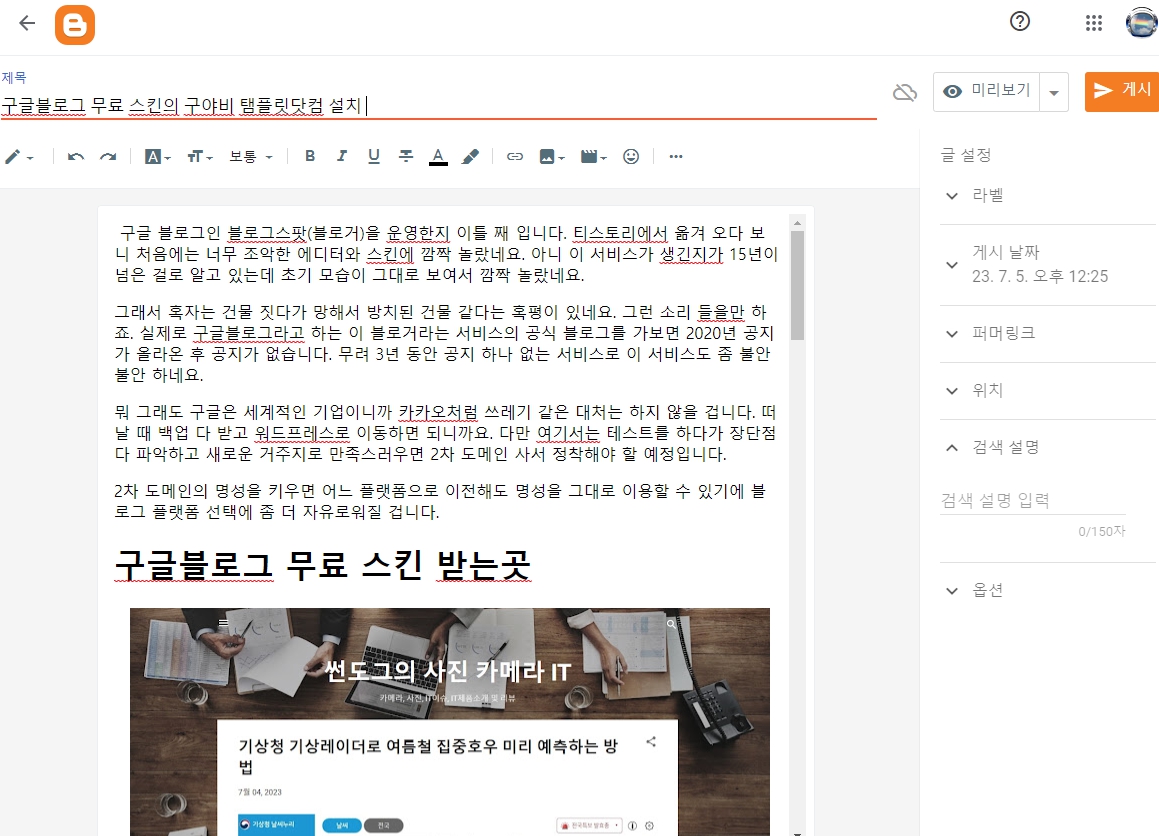The image size is (1159, 836).
Task: Click the paragraph starting '2차 도메인의 명성을'
Action: tap(441, 501)
